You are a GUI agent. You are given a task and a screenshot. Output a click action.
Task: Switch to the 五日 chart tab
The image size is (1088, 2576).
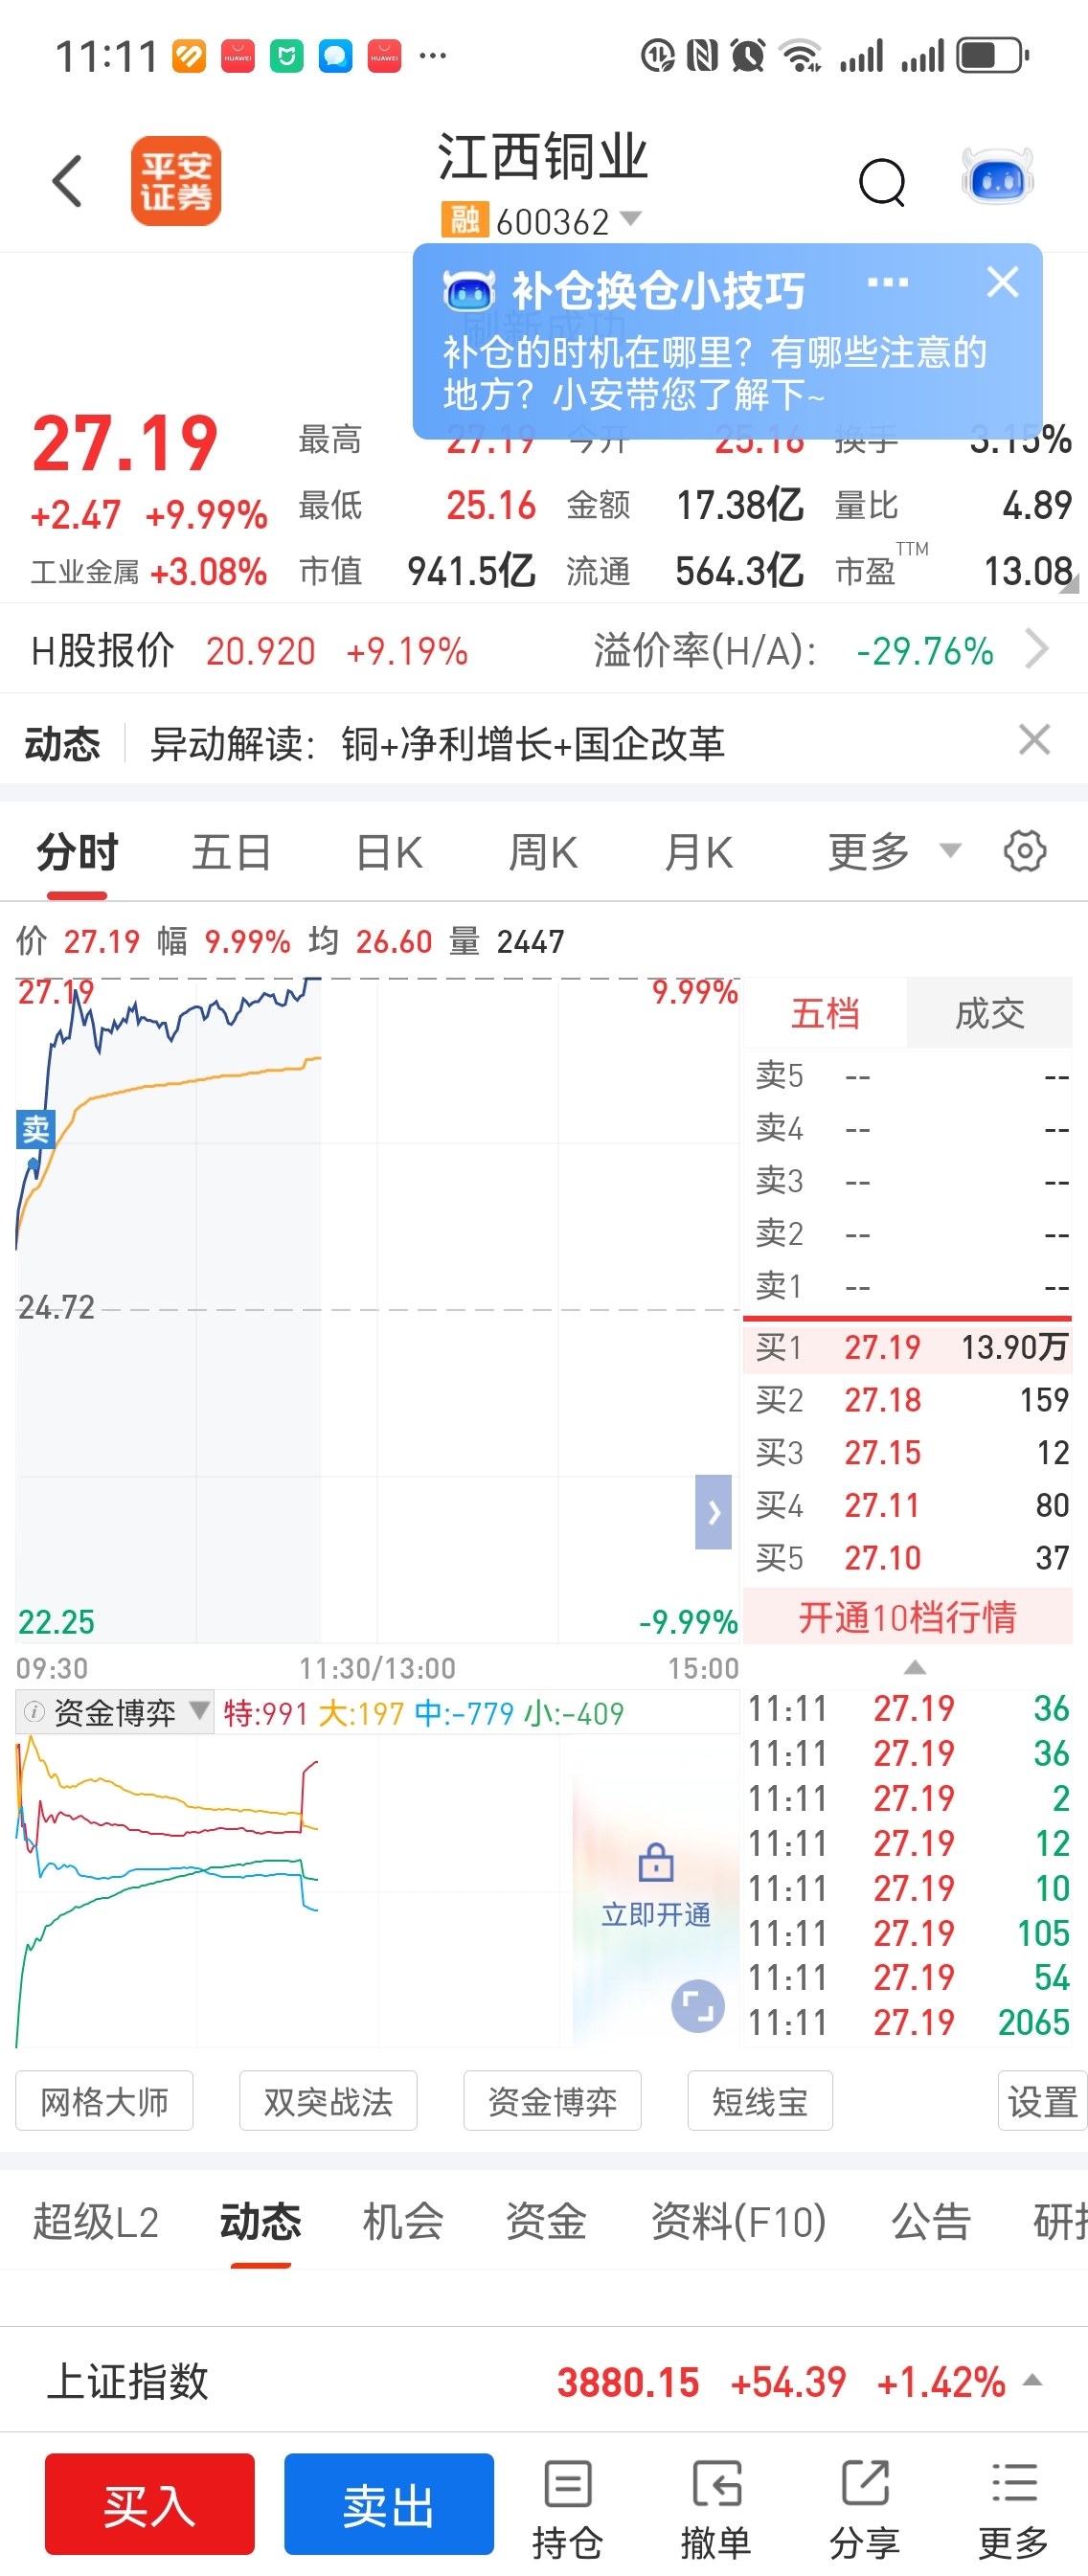point(232,853)
